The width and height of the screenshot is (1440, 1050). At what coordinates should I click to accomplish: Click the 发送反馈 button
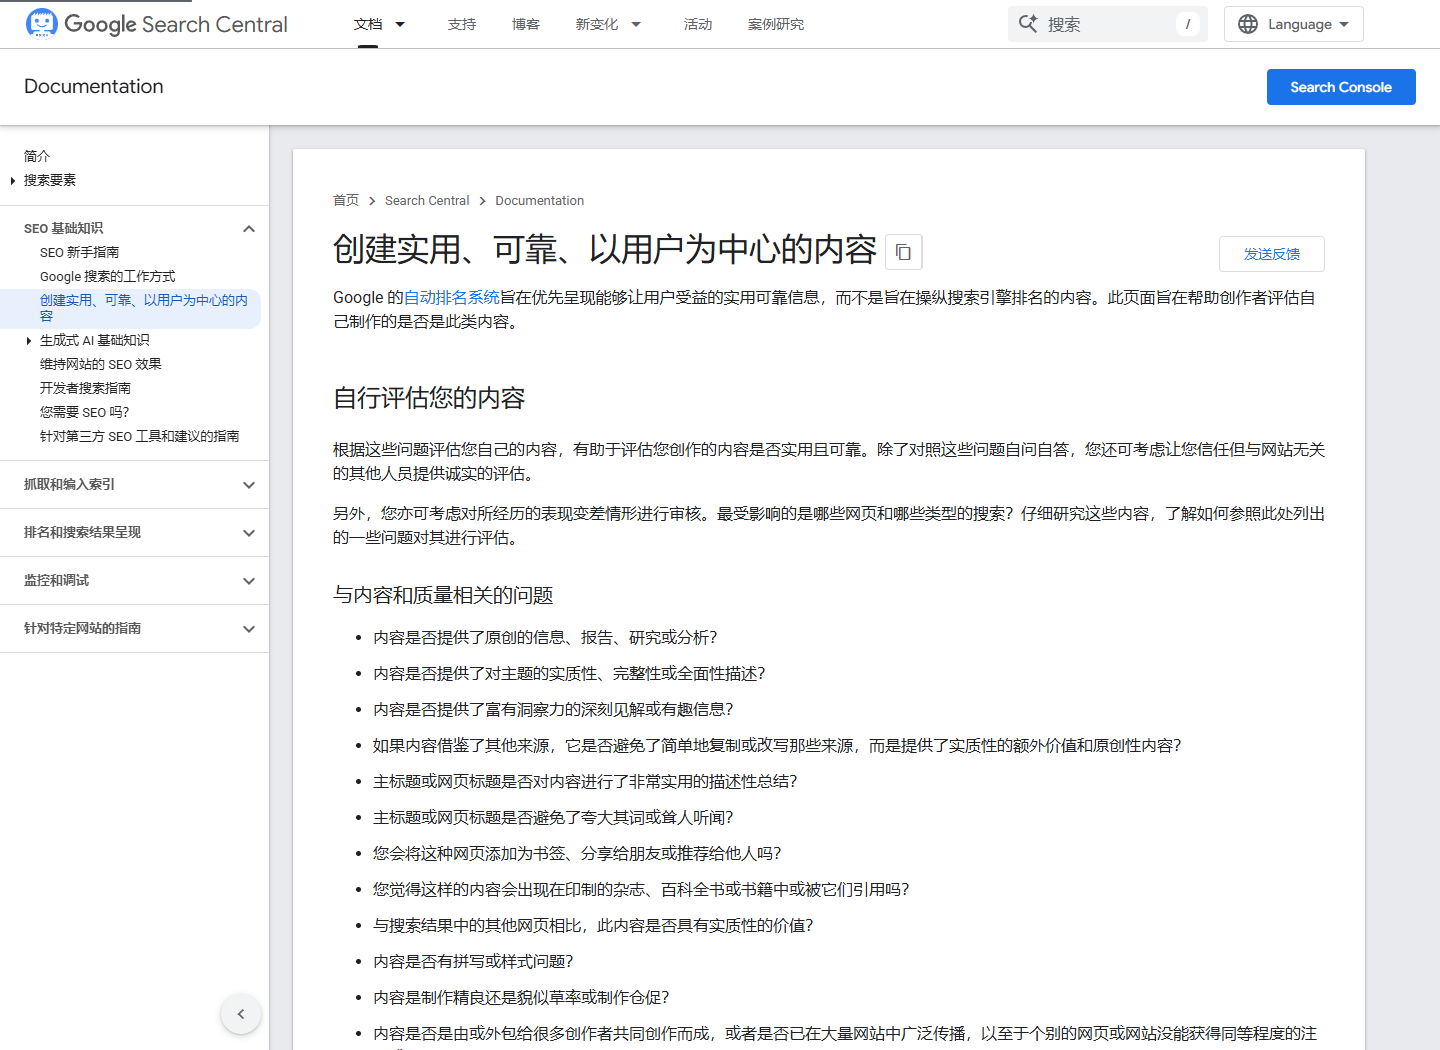coord(1272,254)
